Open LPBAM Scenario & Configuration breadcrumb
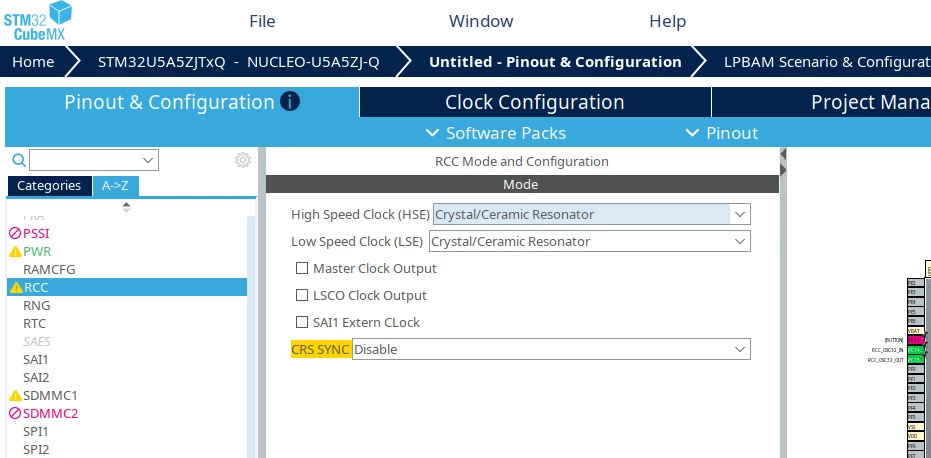The width and height of the screenshot is (931, 458). point(827,62)
